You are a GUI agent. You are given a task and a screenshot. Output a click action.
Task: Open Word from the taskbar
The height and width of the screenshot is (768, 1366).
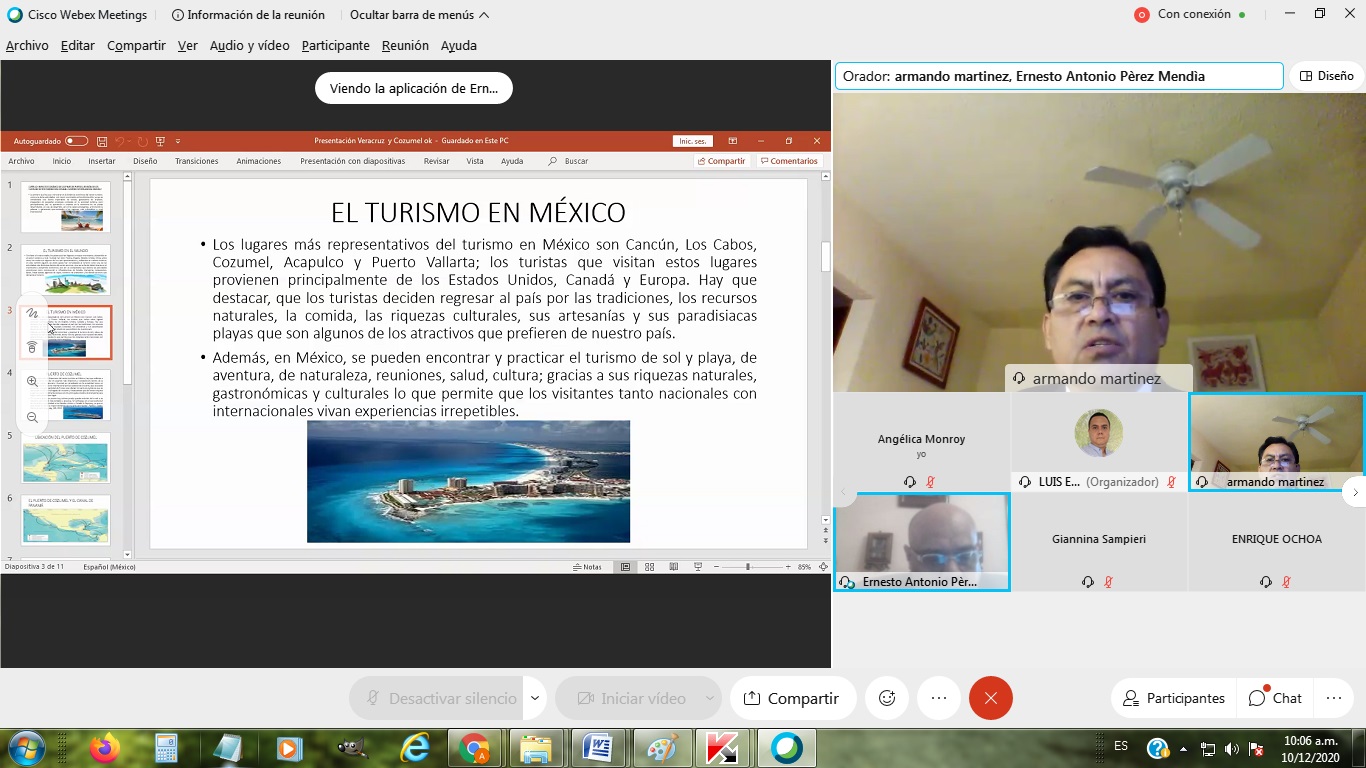(x=598, y=748)
